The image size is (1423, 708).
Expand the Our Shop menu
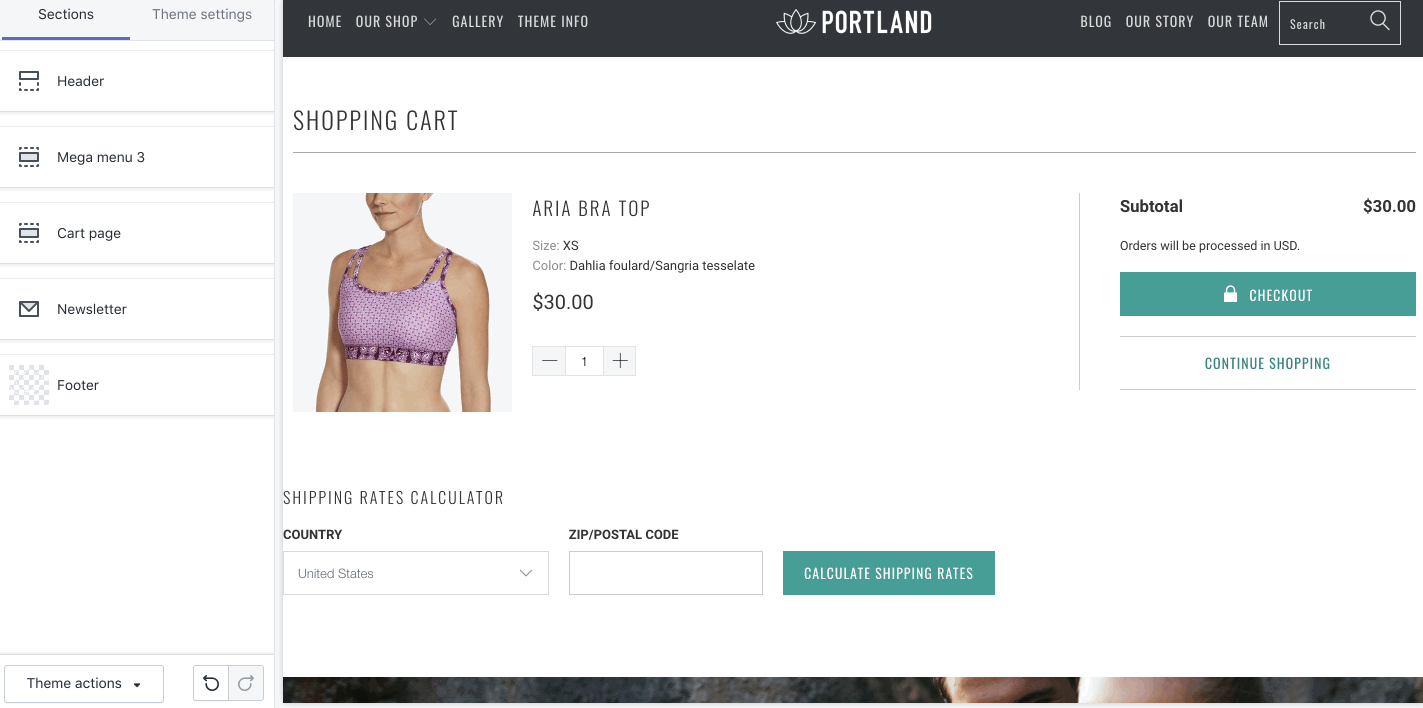(x=396, y=22)
